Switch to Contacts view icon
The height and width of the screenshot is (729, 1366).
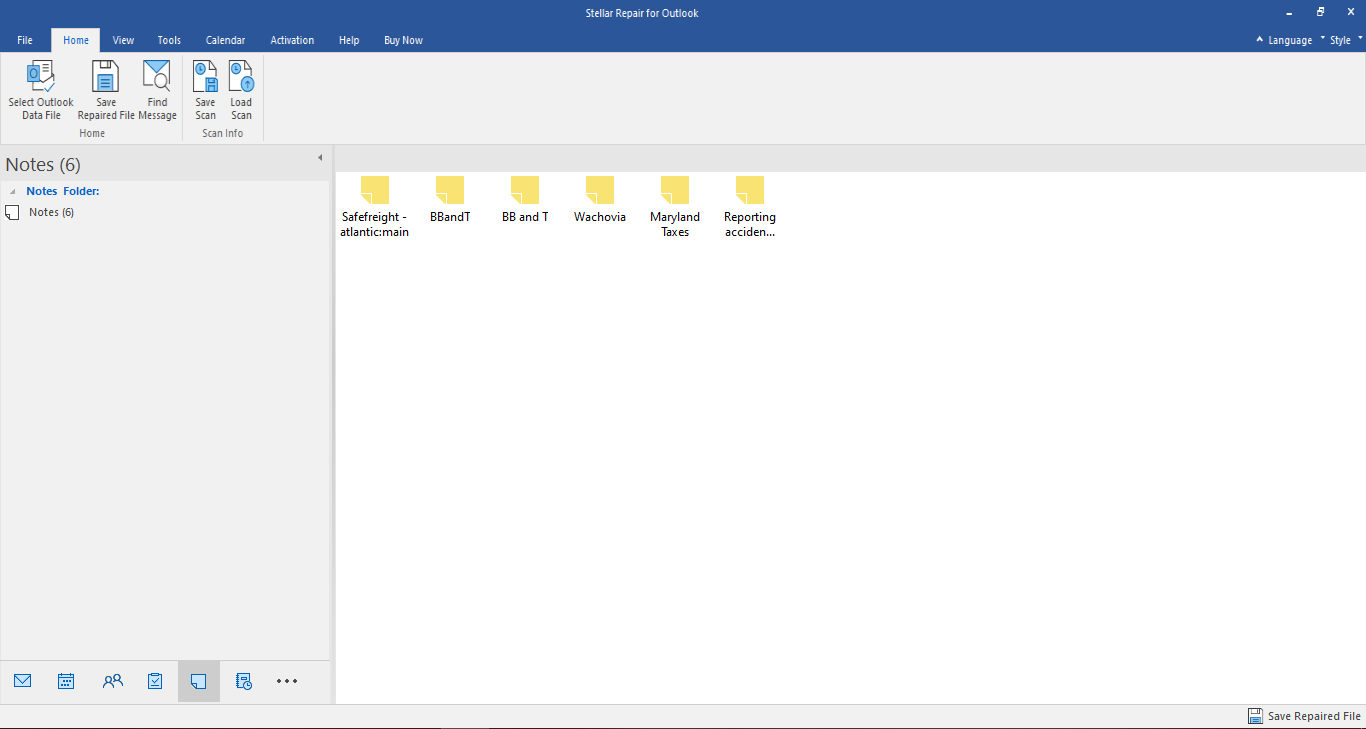113,681
